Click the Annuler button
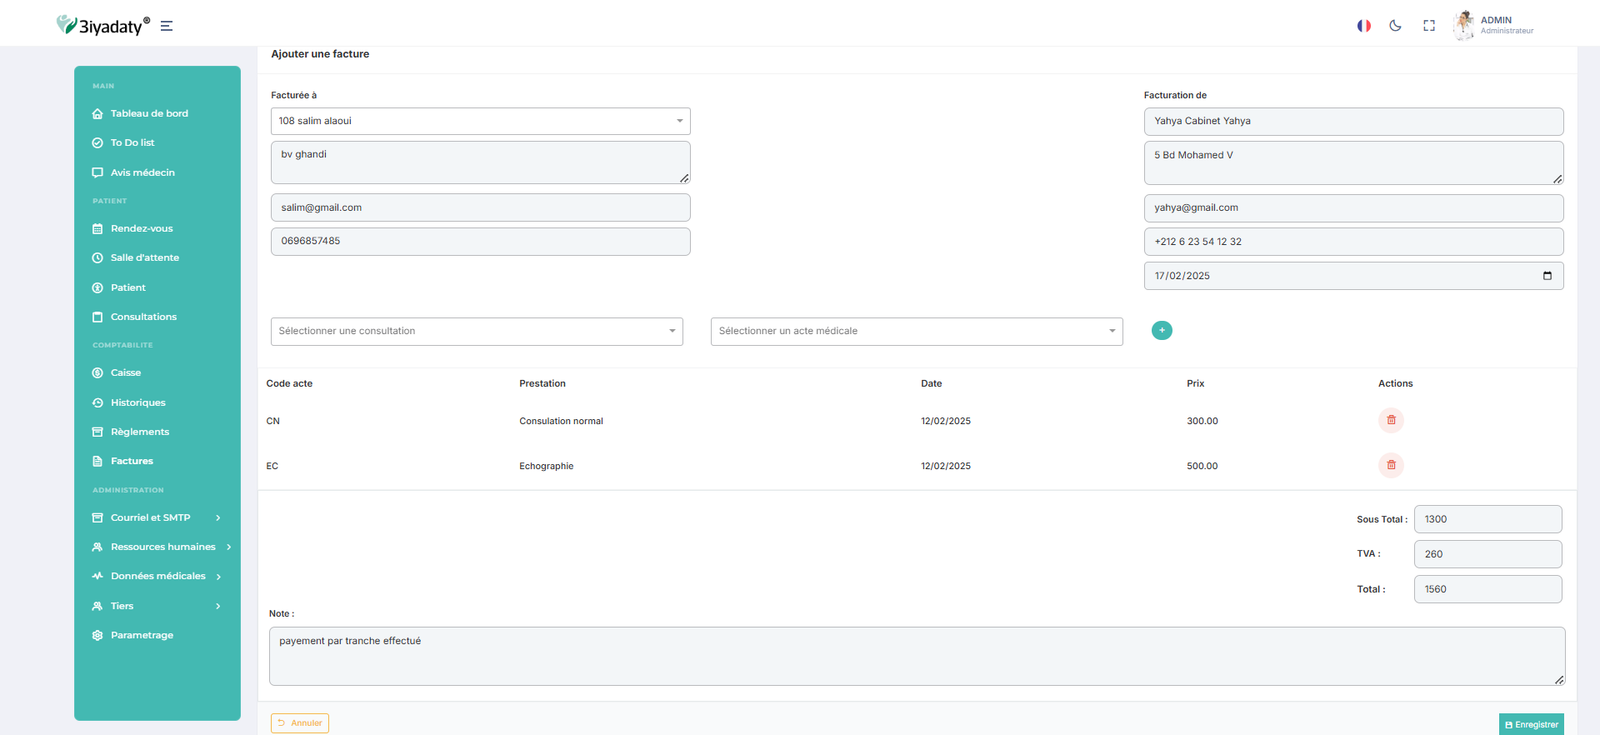 click(x=300, y=723)
